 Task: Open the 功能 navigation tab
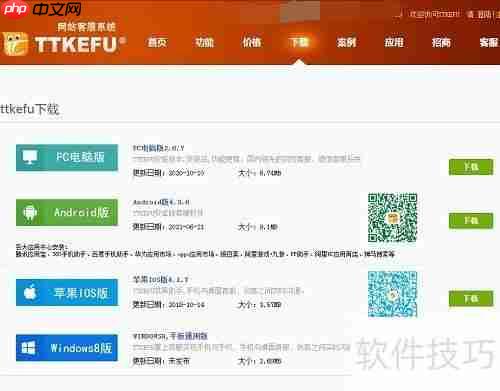pyautogui.click(x=204, y=43)
